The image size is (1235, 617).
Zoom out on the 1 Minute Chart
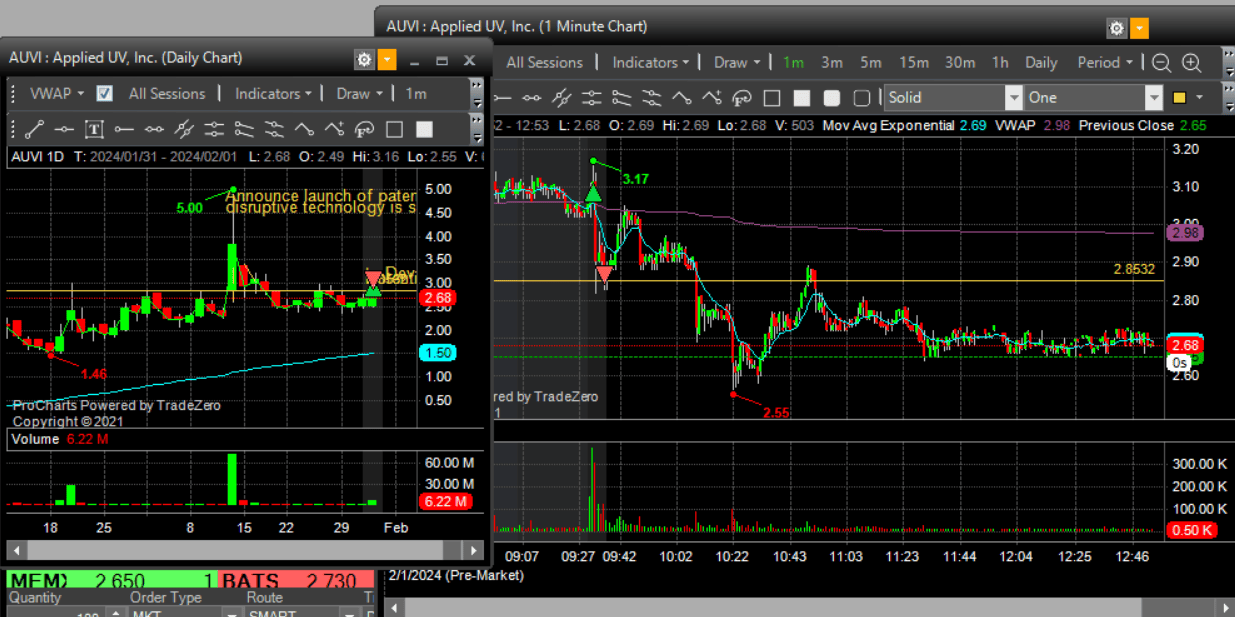[x=1161, y=63]
